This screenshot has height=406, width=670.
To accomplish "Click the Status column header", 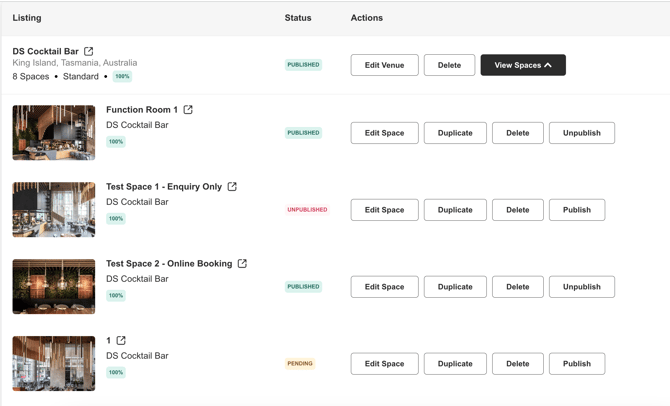I will click(298, 18).
